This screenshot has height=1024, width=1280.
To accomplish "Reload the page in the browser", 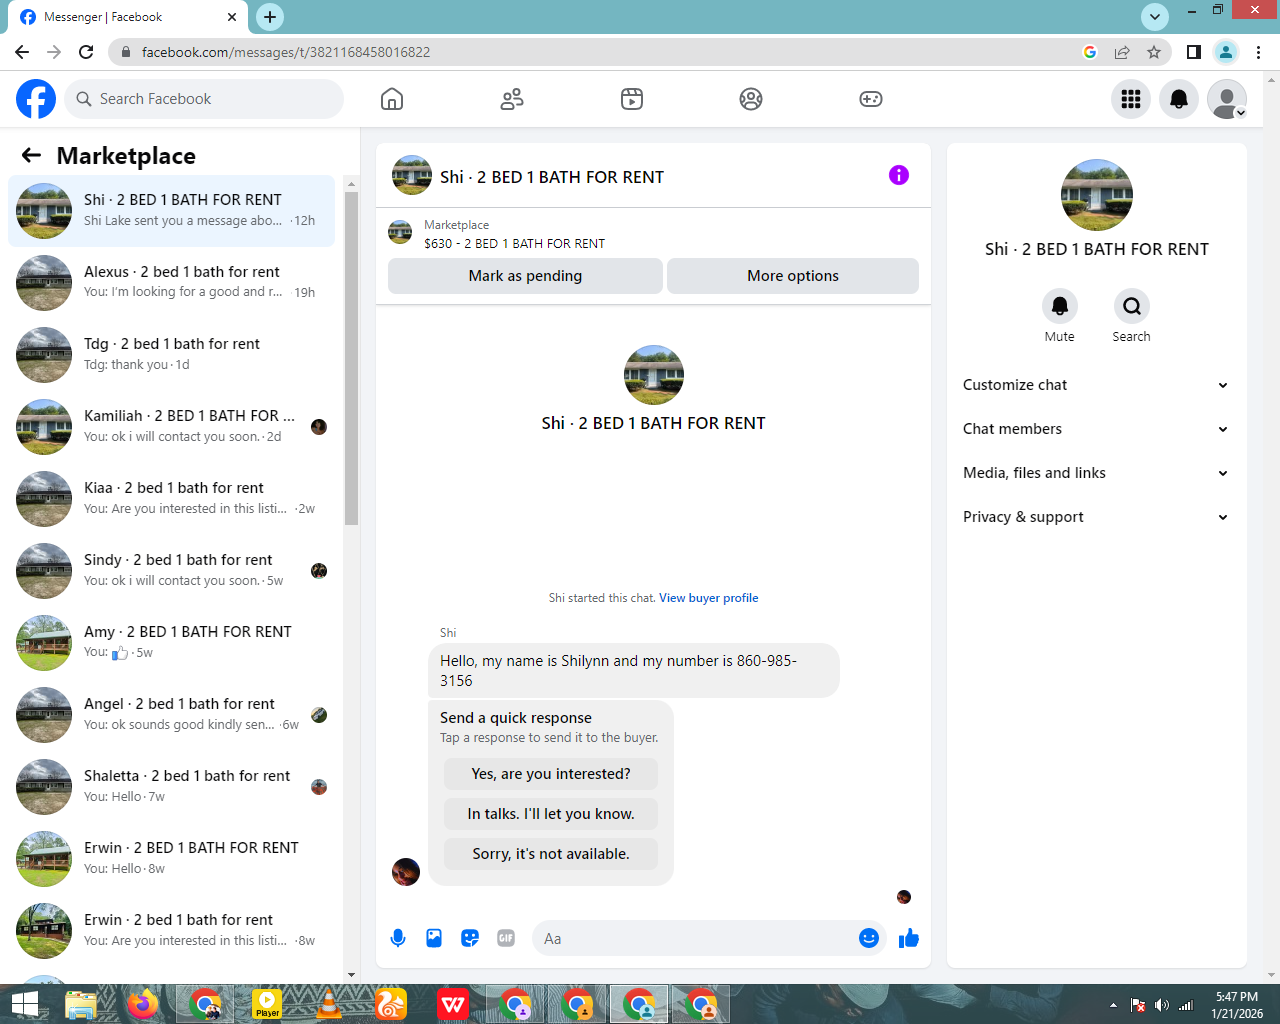I will pos(86,52).
